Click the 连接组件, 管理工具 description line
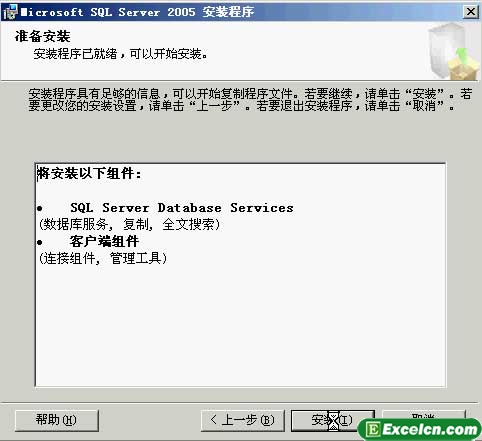Image resolution: width=482 pixels, height=441 pixels. [103, 258]
